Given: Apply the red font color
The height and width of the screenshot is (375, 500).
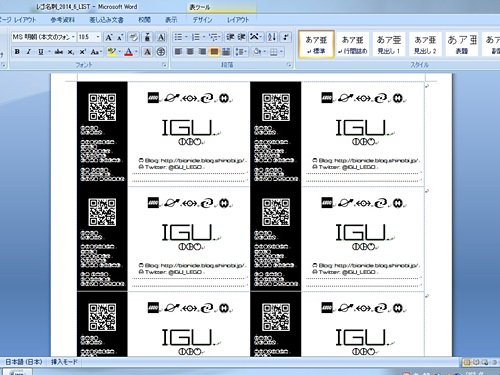Looking at the screenshot, I should [128, 52].
